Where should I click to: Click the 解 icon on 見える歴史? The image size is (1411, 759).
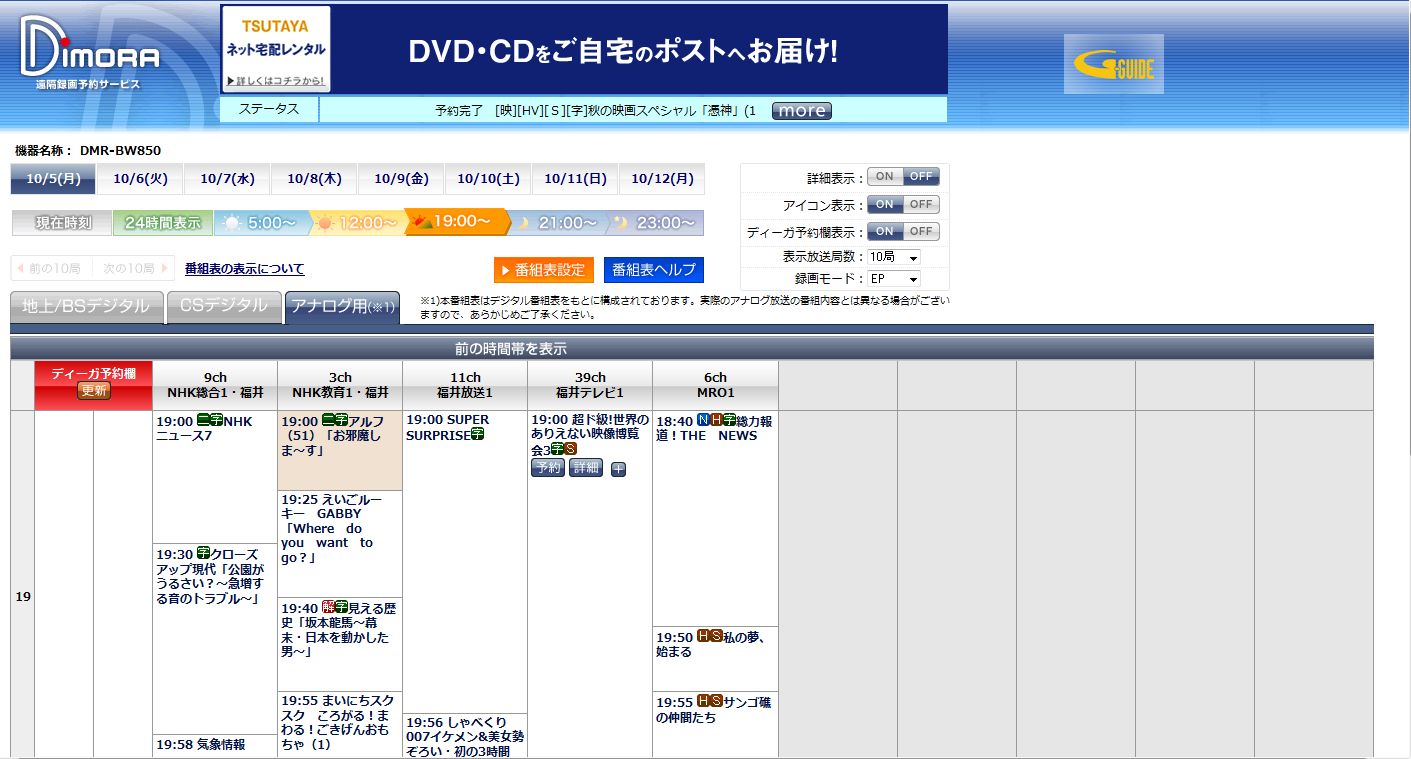click(x=328, y=607)
